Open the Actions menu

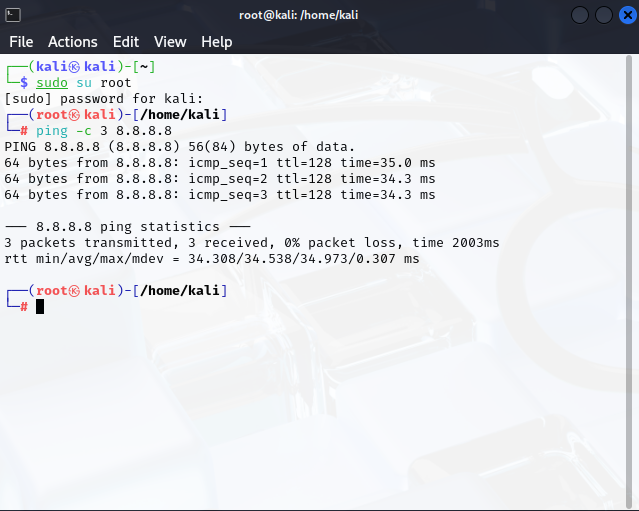pyautogui.click(x=73, y=42)
